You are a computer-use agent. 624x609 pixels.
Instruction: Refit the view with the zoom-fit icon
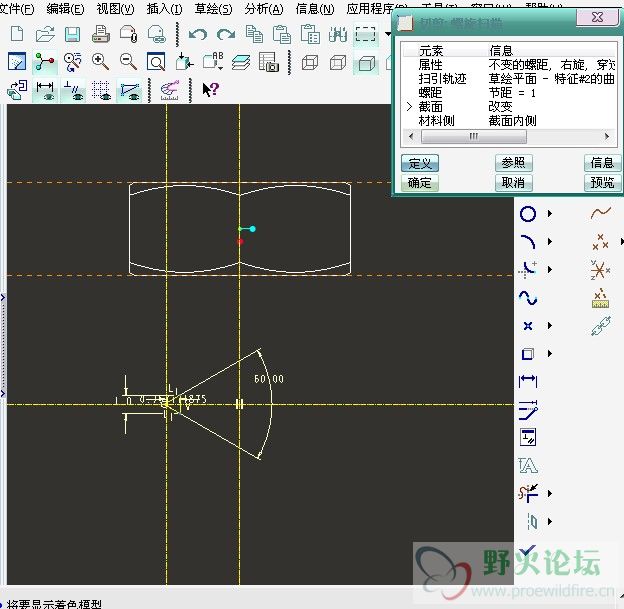(x=156, y=62)
